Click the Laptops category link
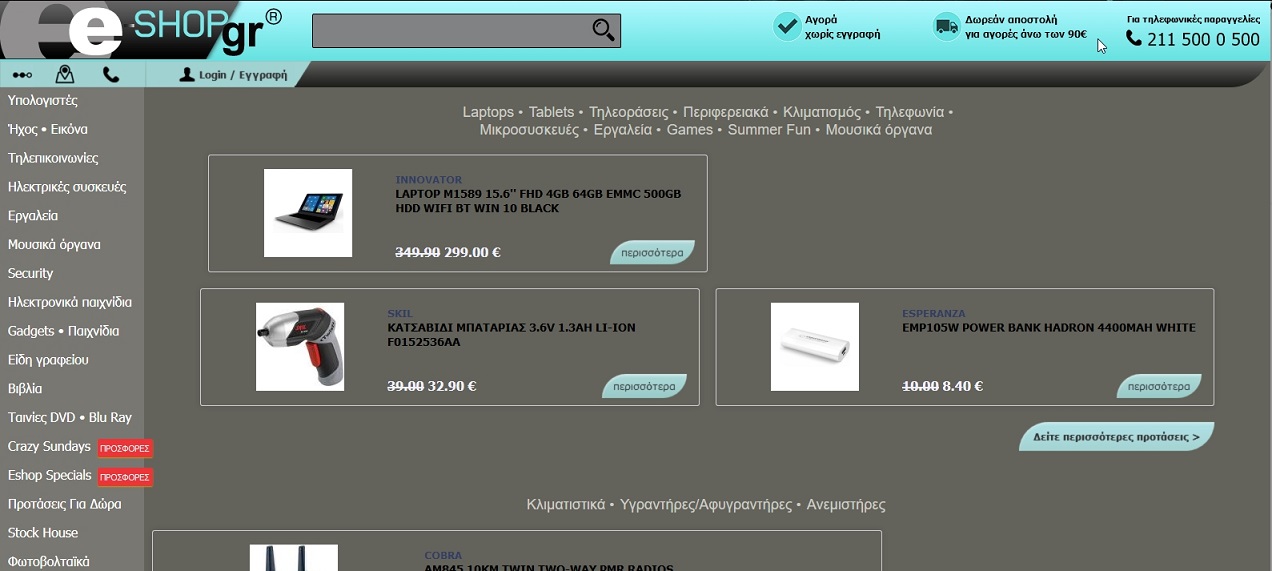The image size is (1272, 571). (488, 112)
